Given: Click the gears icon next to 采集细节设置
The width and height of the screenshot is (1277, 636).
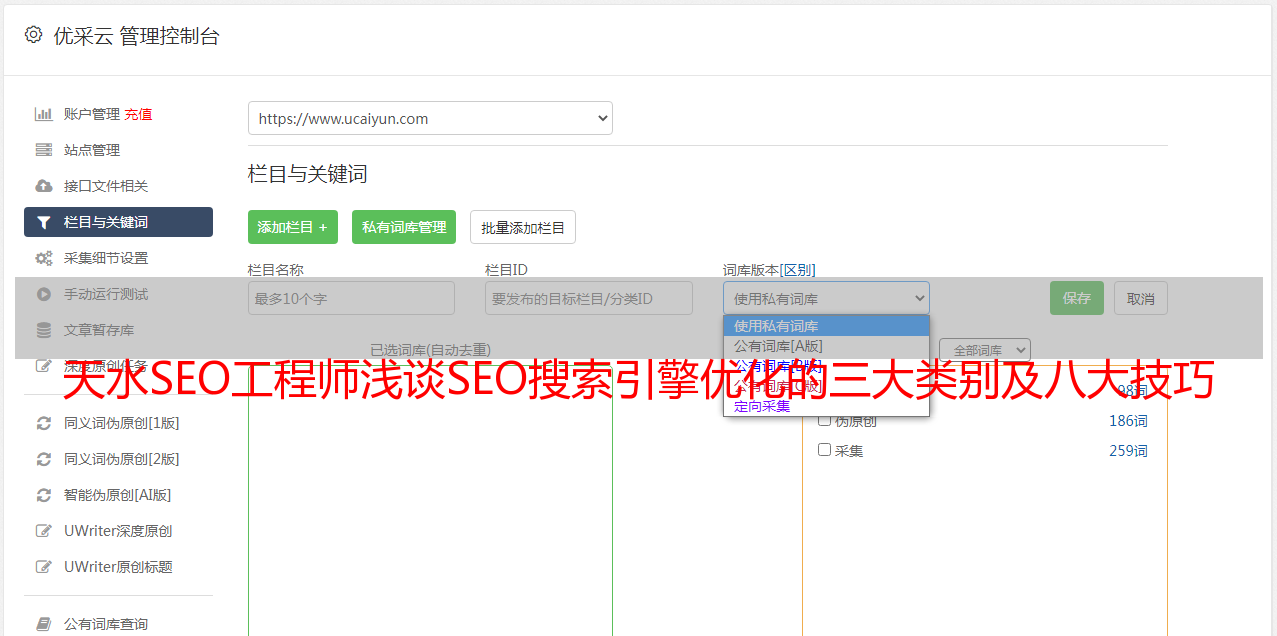Looking at the screenshot, I should pos(43,258).
